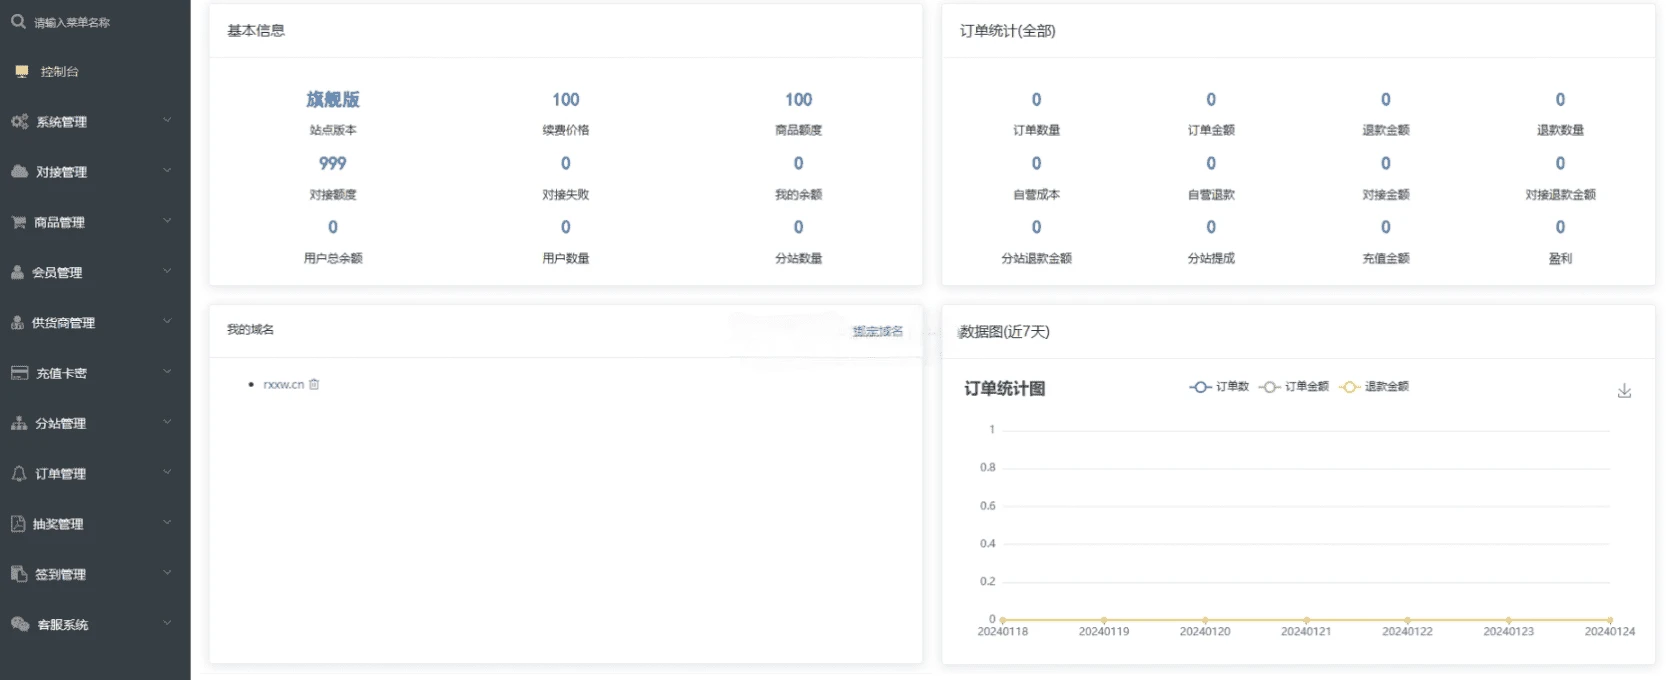Toggle 订单数 series in chart legend
Viewport: 1668px width, 680px height.
[x=1219, y=386]
